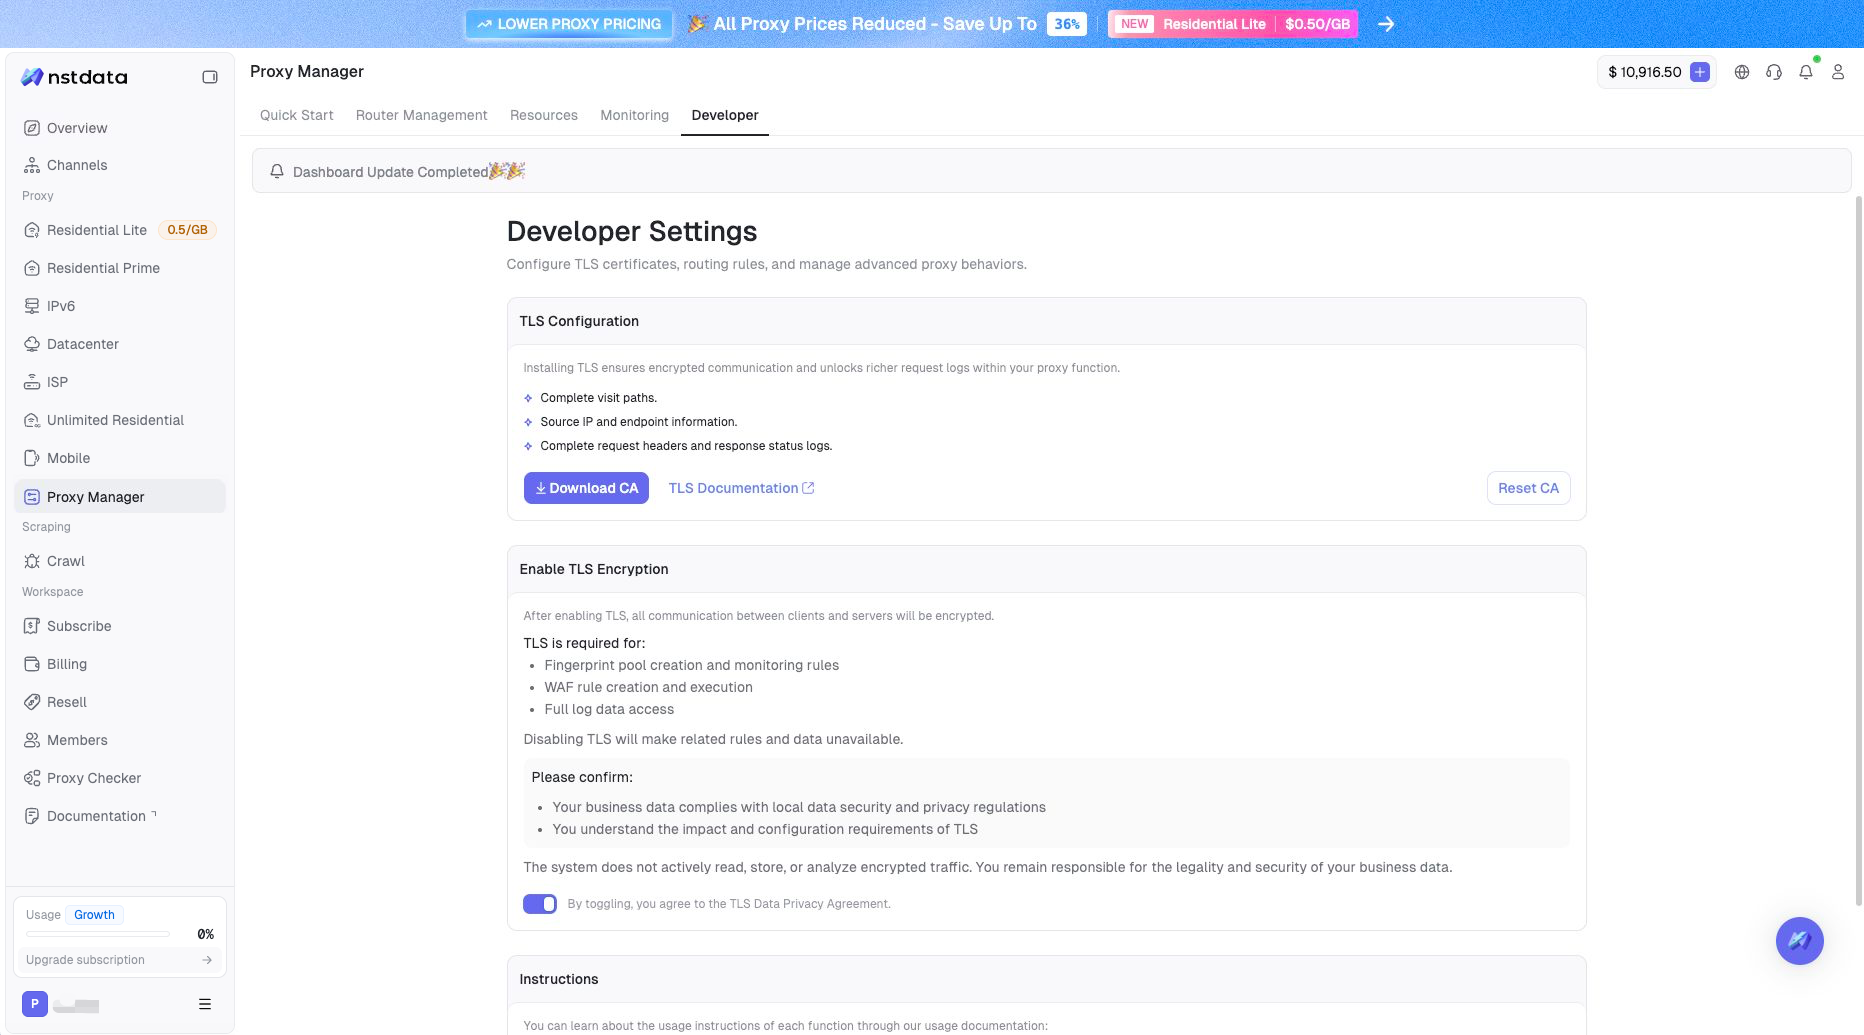Open the Proxy Checker tool
The height and width of the screenshot is (1035, 1864).
pyautogui.click(x=120, y=778)
